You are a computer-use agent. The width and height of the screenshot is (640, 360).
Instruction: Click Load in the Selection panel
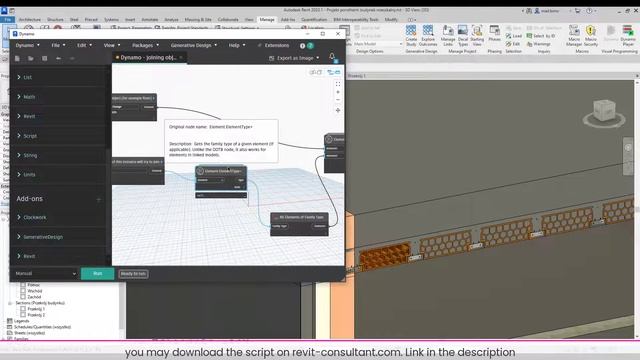pyautogui.click(x=513, y=36)
